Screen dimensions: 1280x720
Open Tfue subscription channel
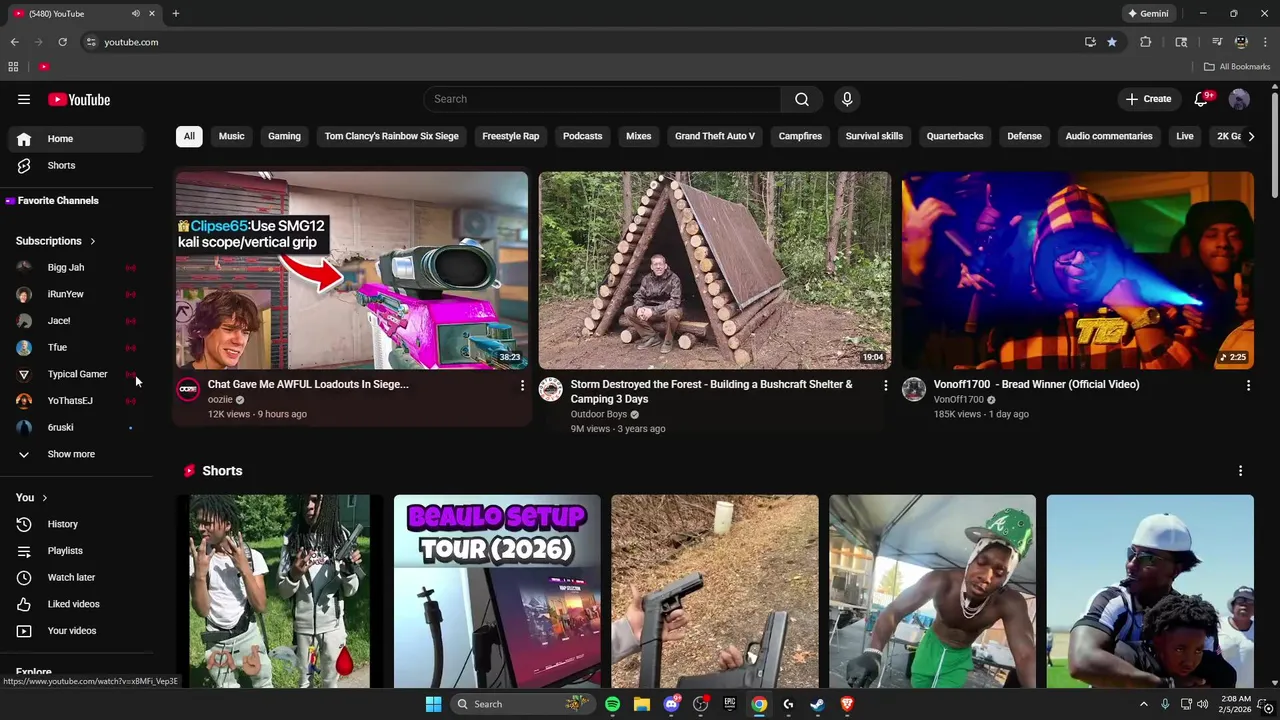76,348
